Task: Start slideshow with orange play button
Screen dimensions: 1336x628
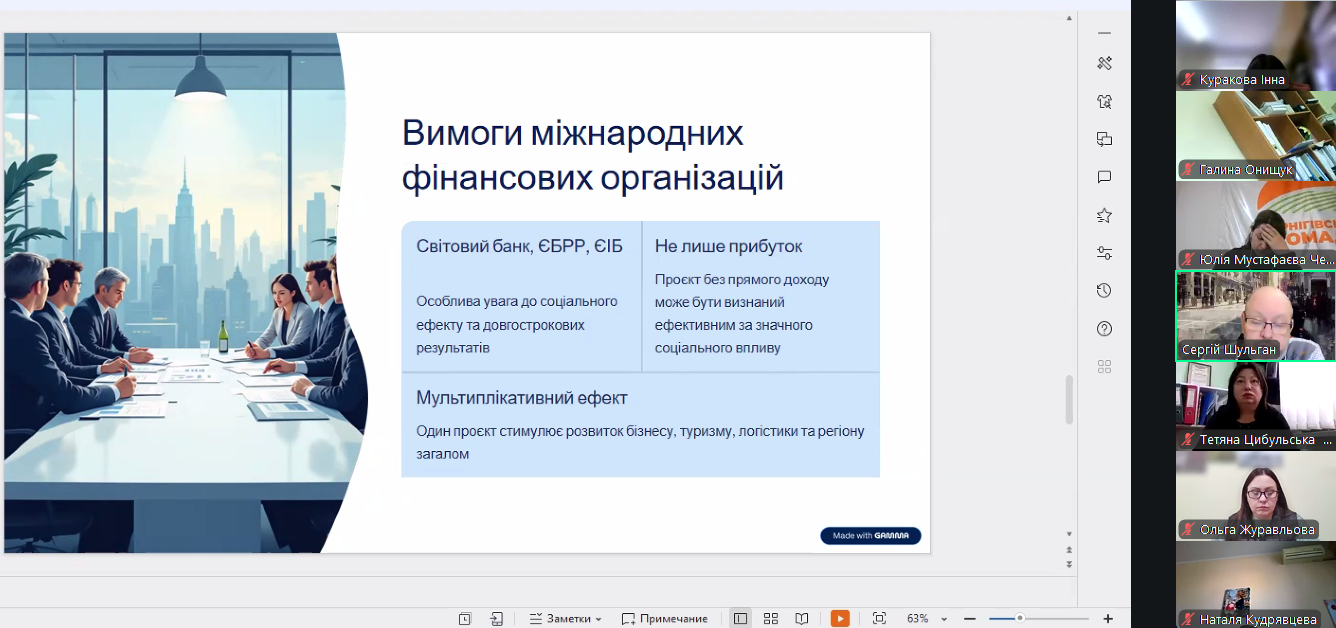Action: (840, 619)
